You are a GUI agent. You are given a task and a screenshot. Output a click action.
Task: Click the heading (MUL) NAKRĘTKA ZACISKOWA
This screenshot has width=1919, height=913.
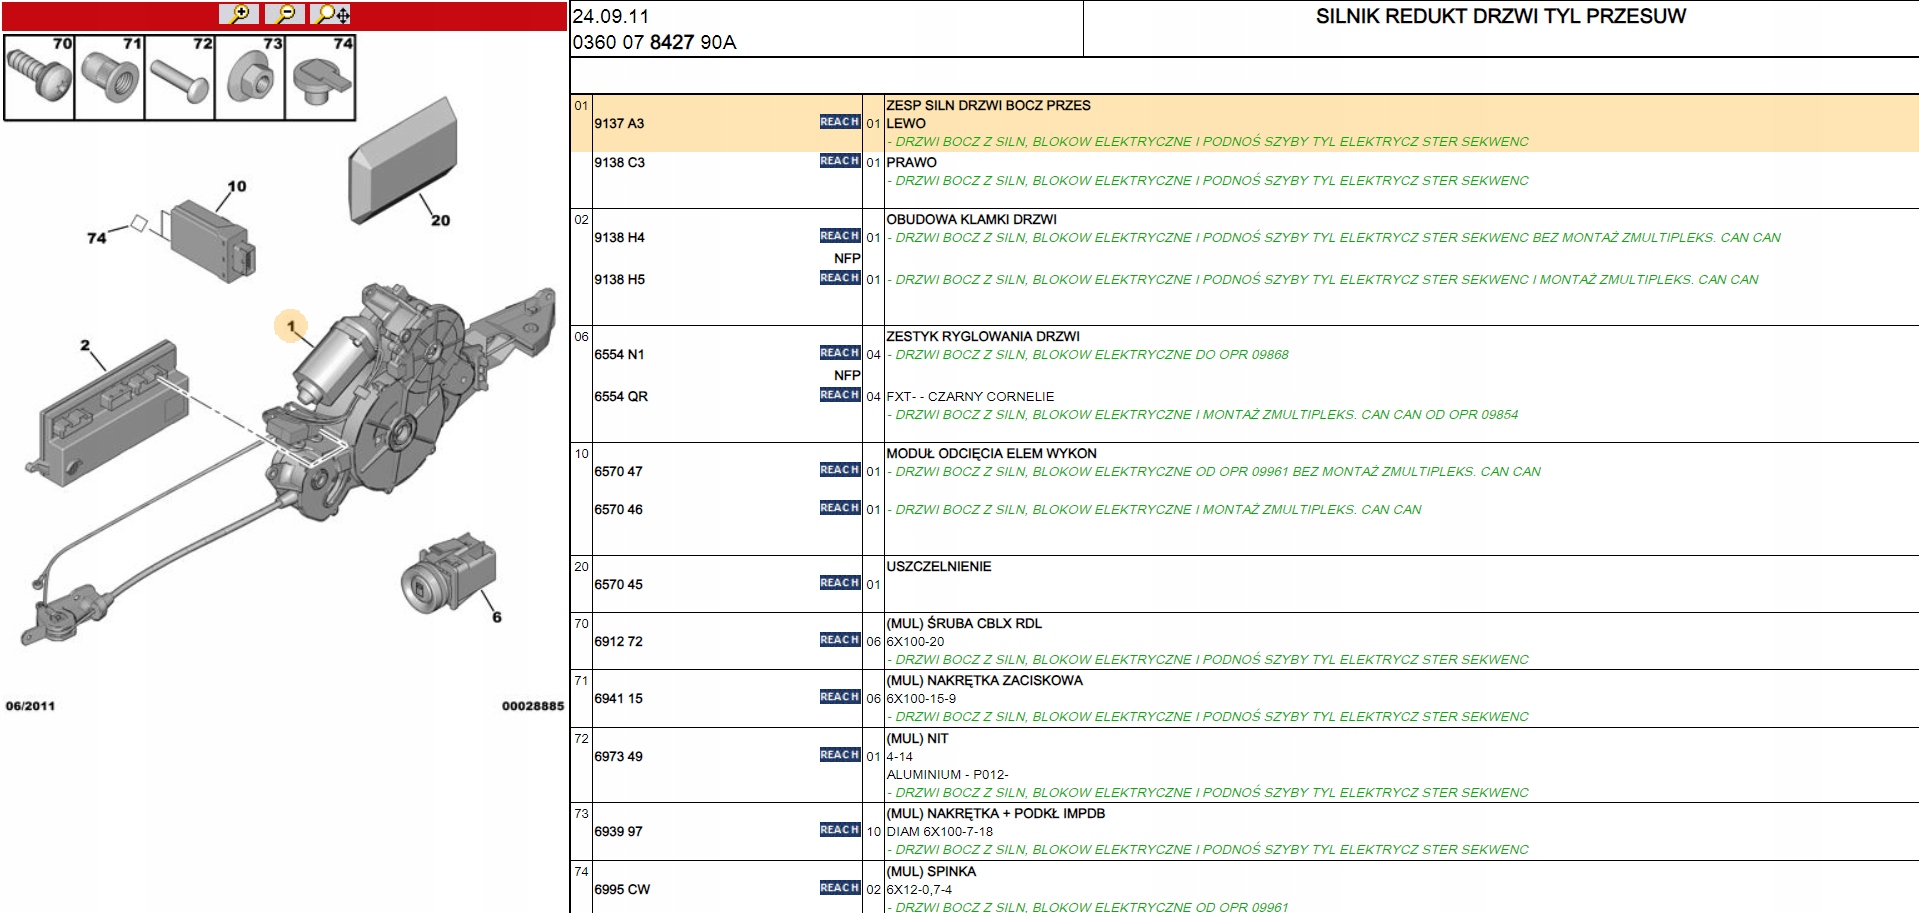(984, 680)
